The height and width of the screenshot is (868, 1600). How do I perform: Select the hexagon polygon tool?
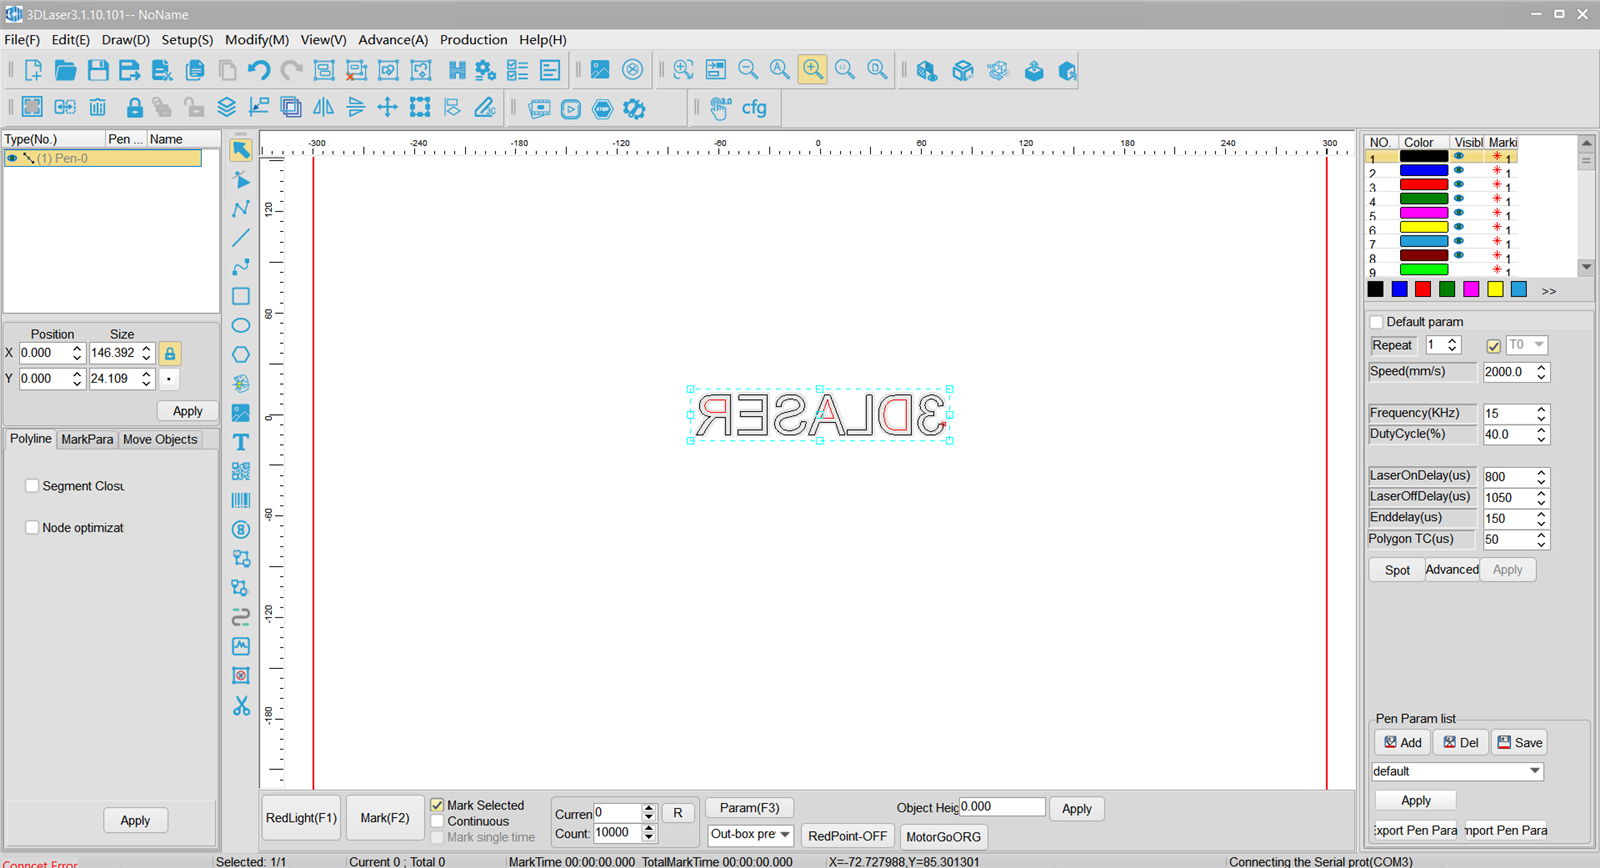pos(241,354)
